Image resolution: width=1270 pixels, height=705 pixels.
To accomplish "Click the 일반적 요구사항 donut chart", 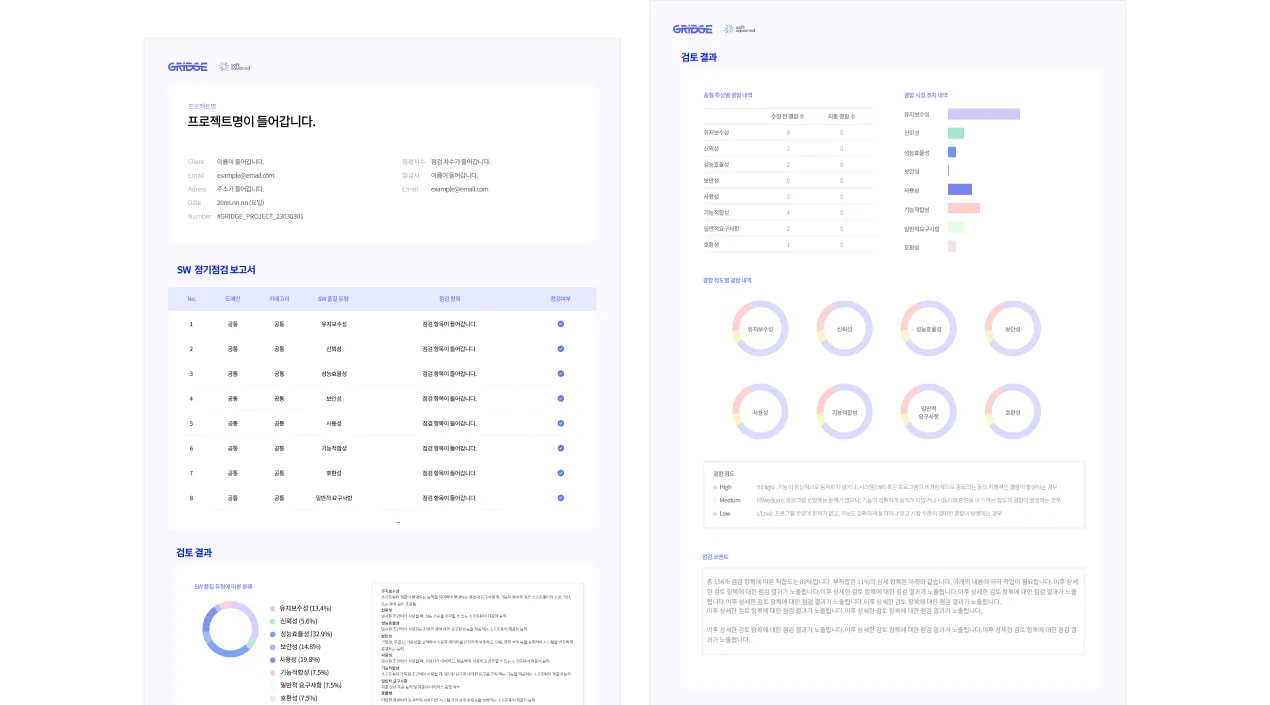I will tap(929, 412).
